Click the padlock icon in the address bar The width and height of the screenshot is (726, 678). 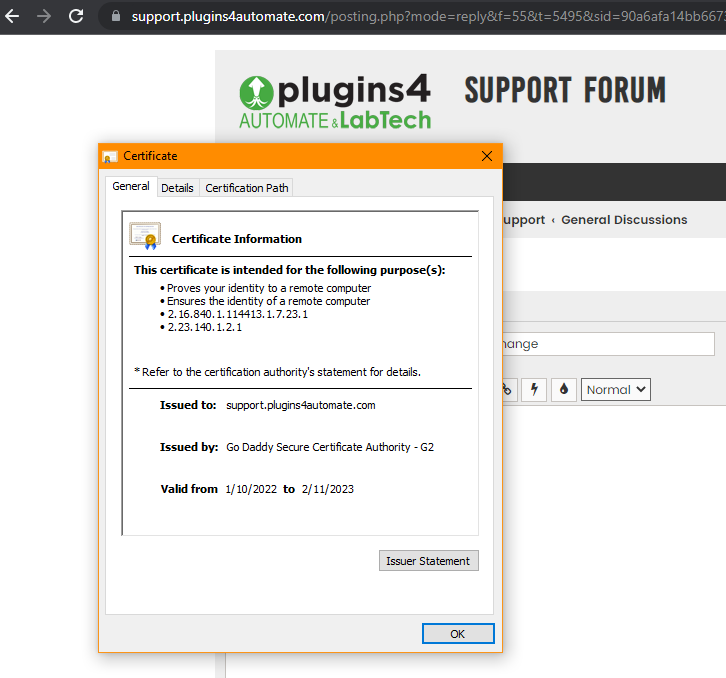pos(116,16)
